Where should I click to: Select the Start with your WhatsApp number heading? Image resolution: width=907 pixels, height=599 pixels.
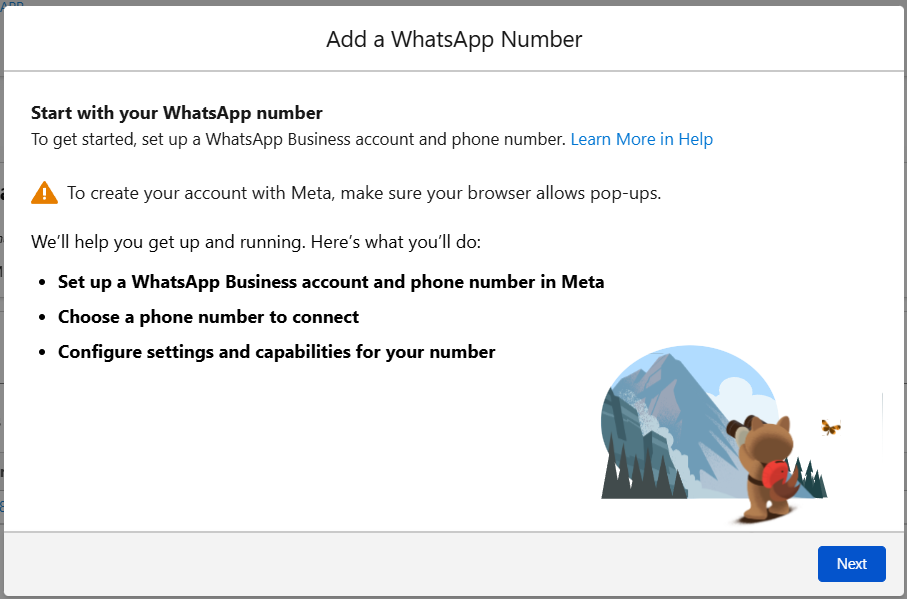[x=176, y=113]
